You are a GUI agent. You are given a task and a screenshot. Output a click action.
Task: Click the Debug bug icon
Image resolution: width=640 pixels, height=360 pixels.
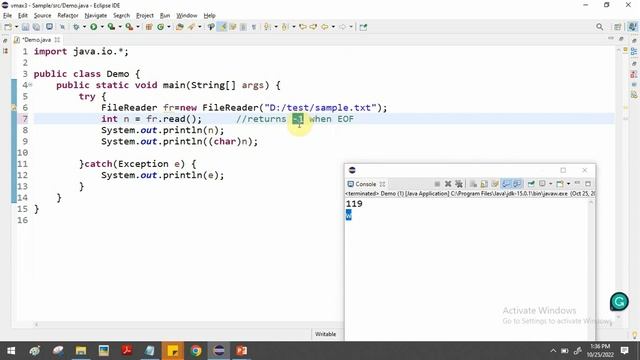76,27
